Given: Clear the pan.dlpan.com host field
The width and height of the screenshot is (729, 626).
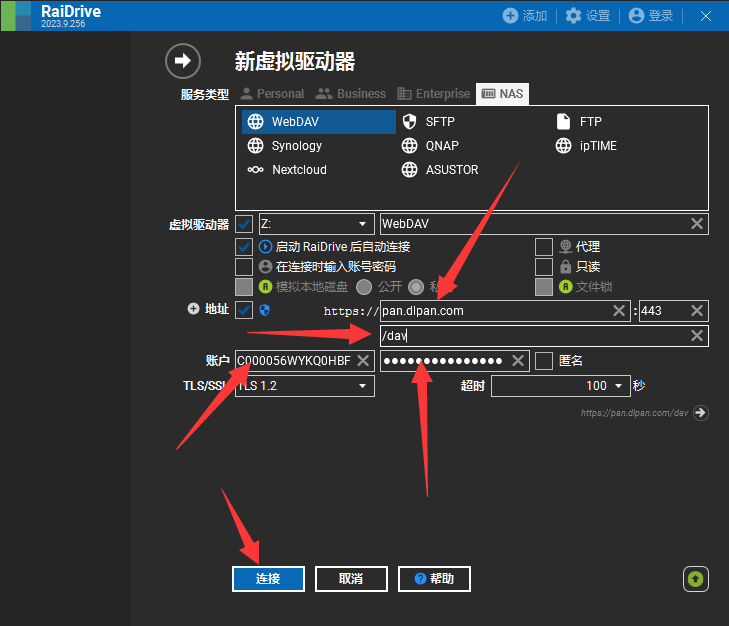Looking at the screenshot, I should click(619, 311).
